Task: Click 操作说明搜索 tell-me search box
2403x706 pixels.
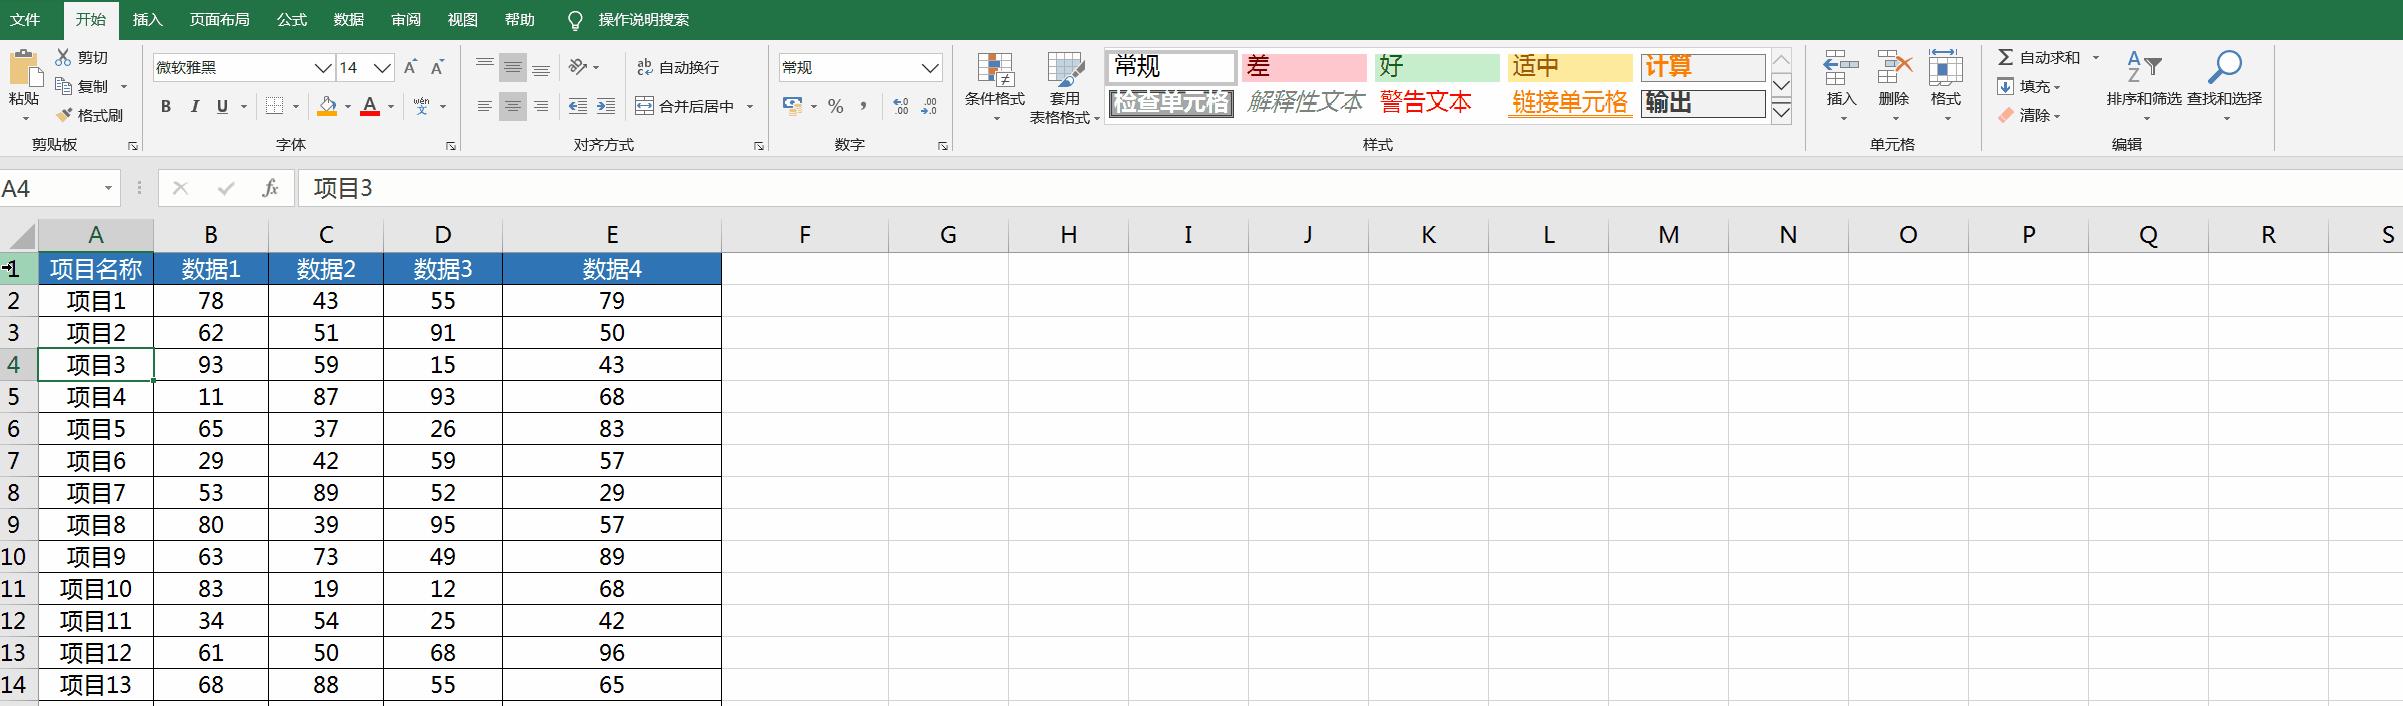Action: pos(643,19)
